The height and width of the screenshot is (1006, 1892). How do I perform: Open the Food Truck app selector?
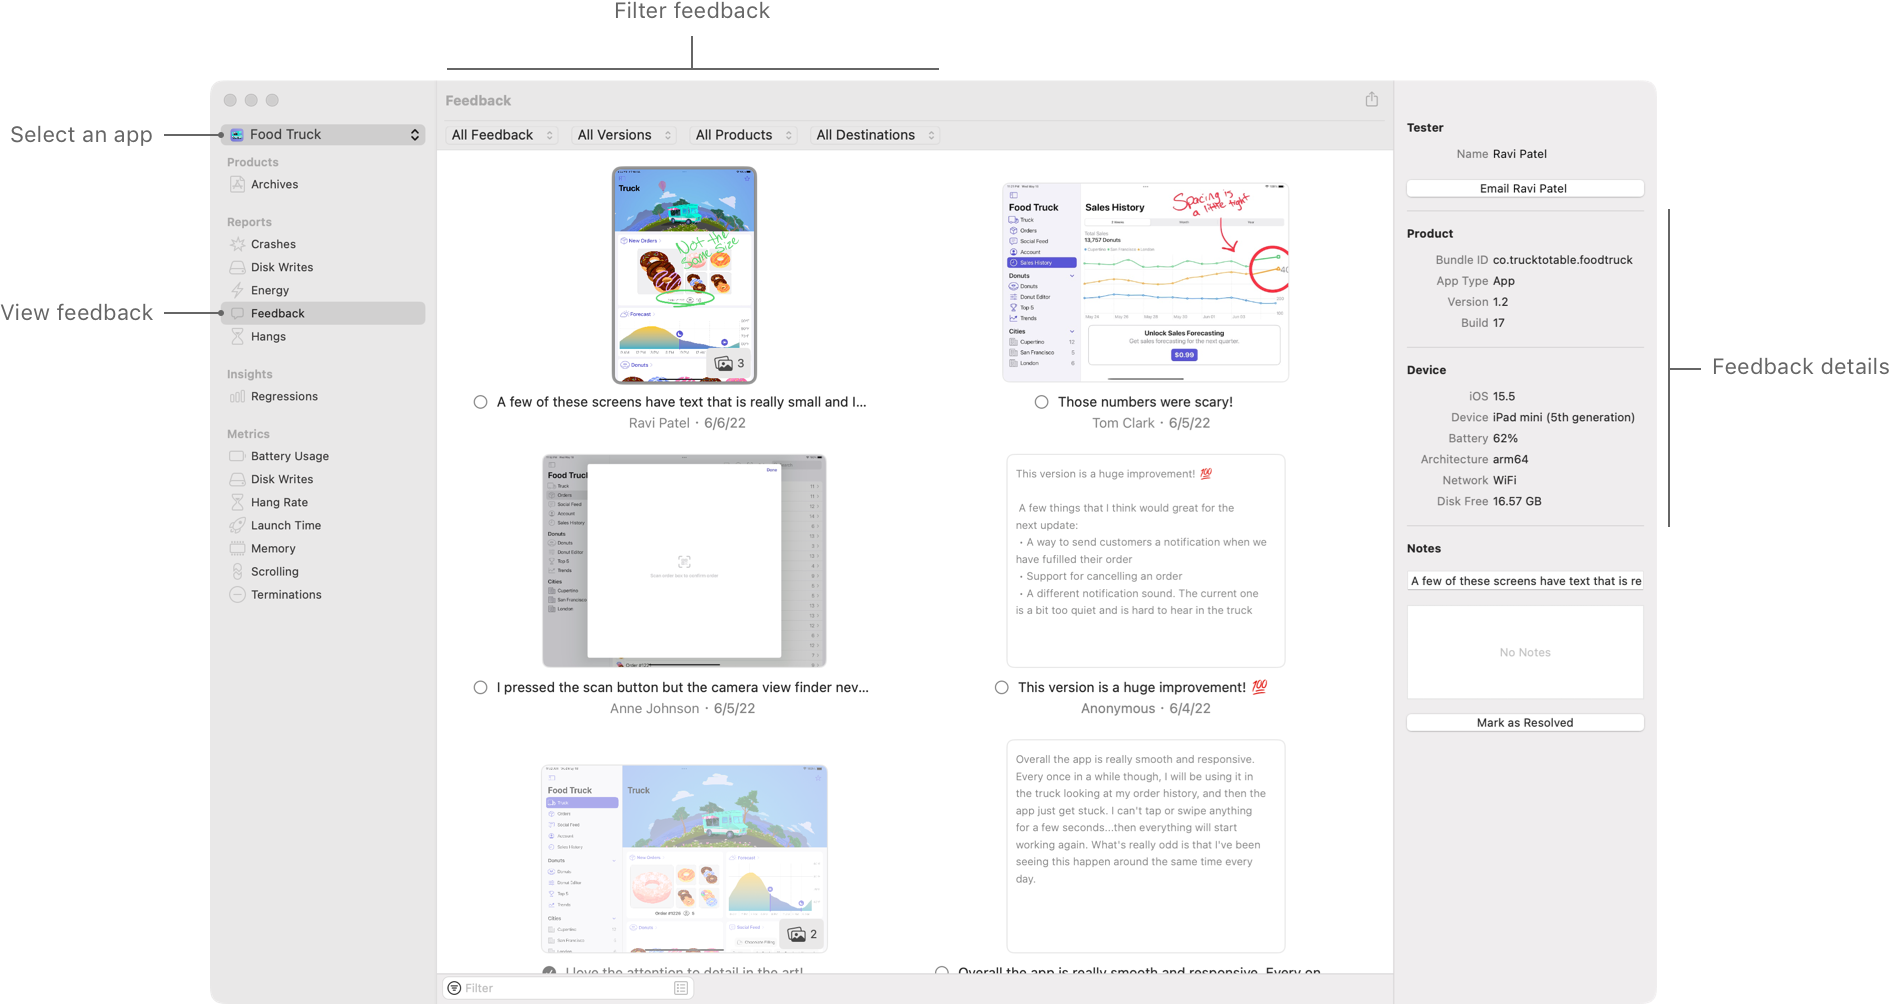(x=323, y=134)
